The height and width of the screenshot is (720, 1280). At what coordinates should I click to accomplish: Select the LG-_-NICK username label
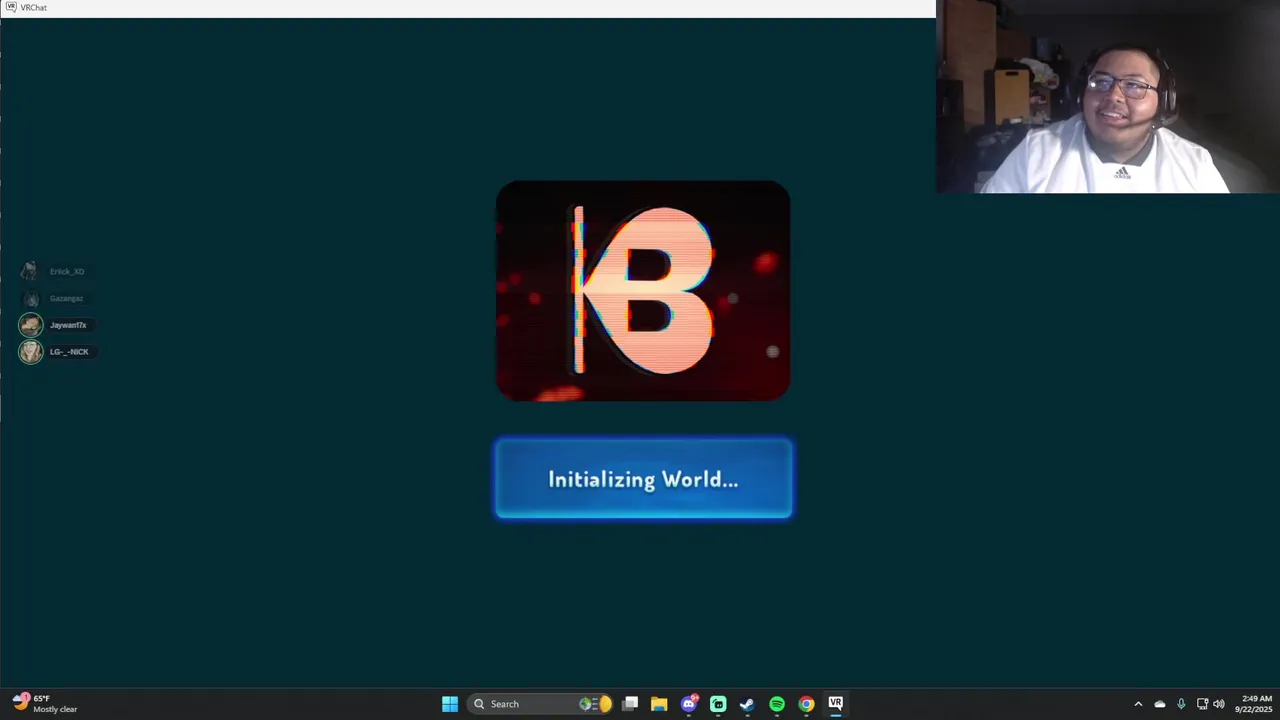[x=69, y=352]
